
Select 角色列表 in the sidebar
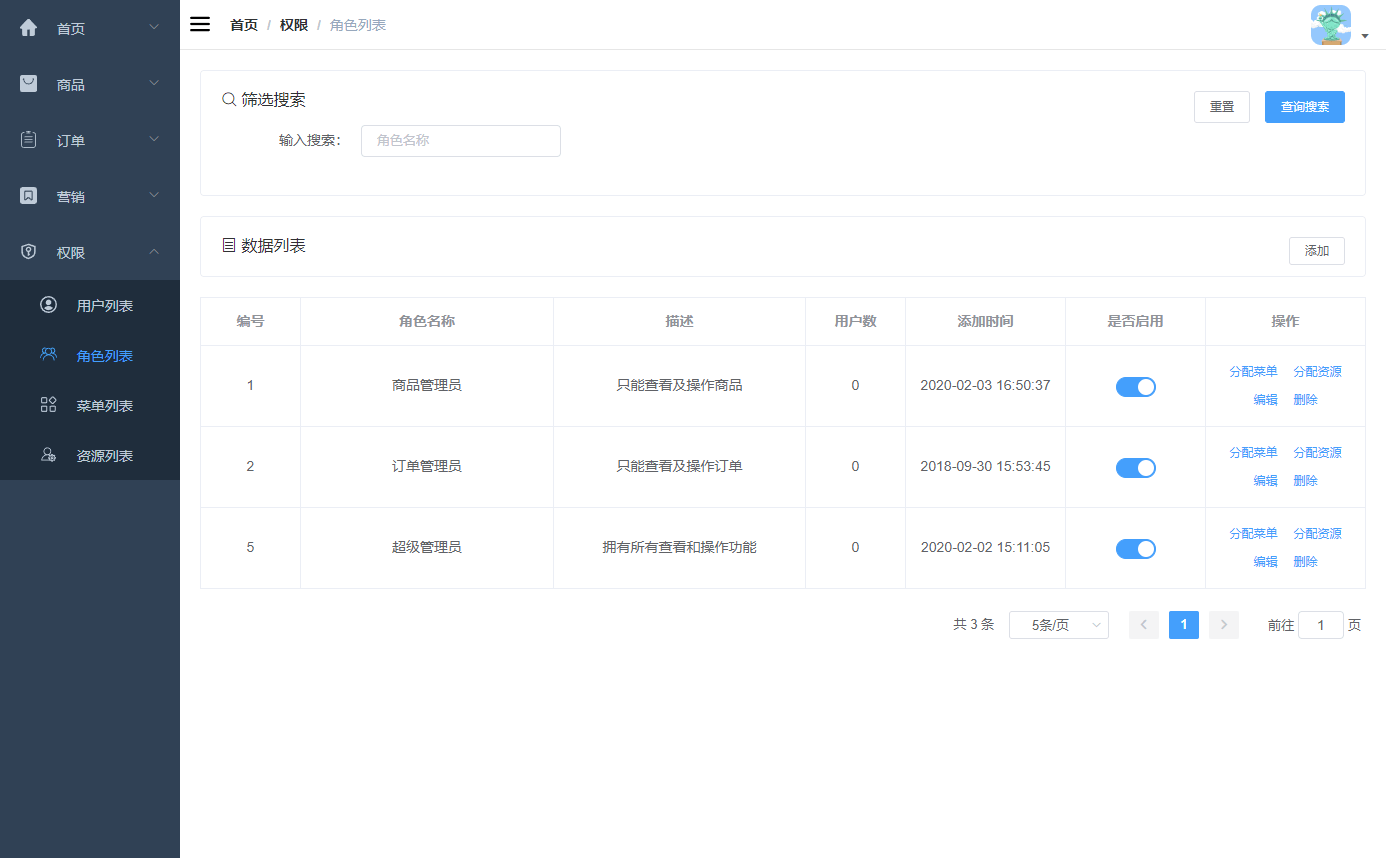click(x=104, y=356)
